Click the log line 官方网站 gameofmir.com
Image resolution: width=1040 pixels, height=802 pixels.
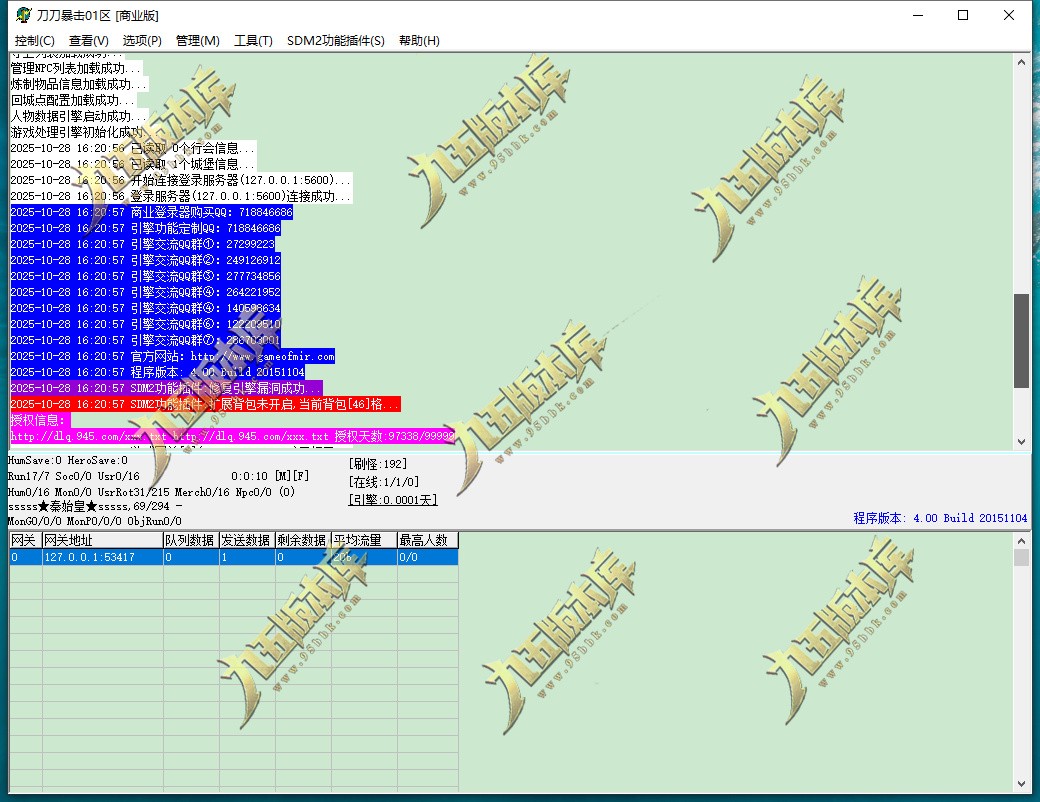click(x=172, y=356)
